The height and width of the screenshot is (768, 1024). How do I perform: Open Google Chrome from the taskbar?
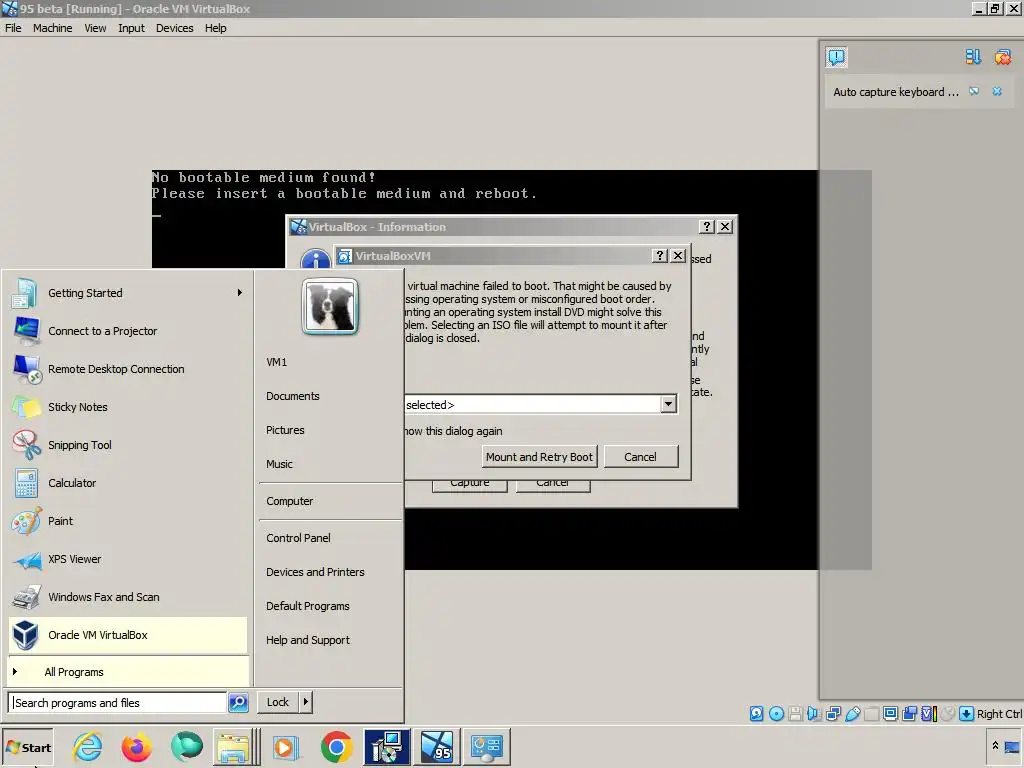336,746
